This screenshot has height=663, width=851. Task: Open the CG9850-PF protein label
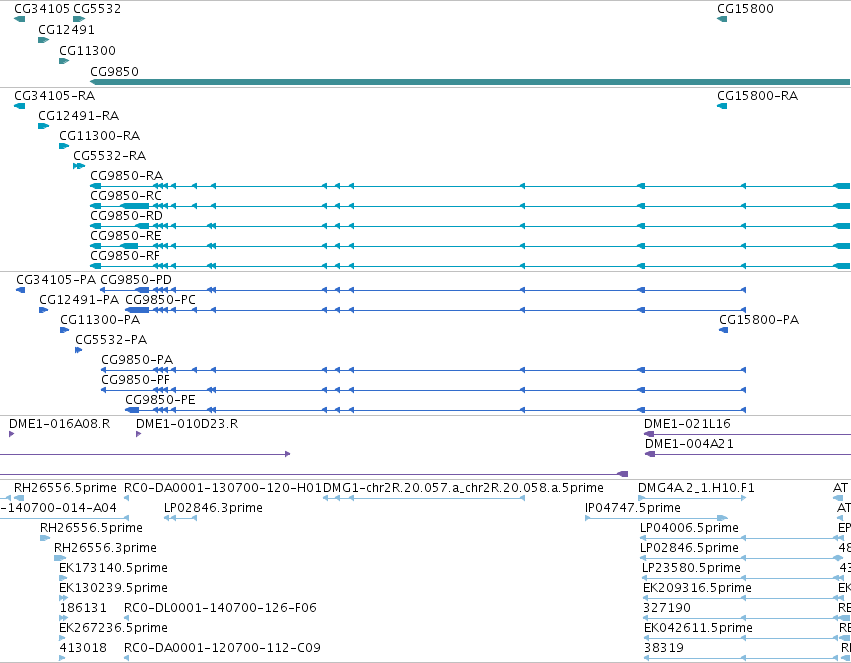click(x=136, y=380)
